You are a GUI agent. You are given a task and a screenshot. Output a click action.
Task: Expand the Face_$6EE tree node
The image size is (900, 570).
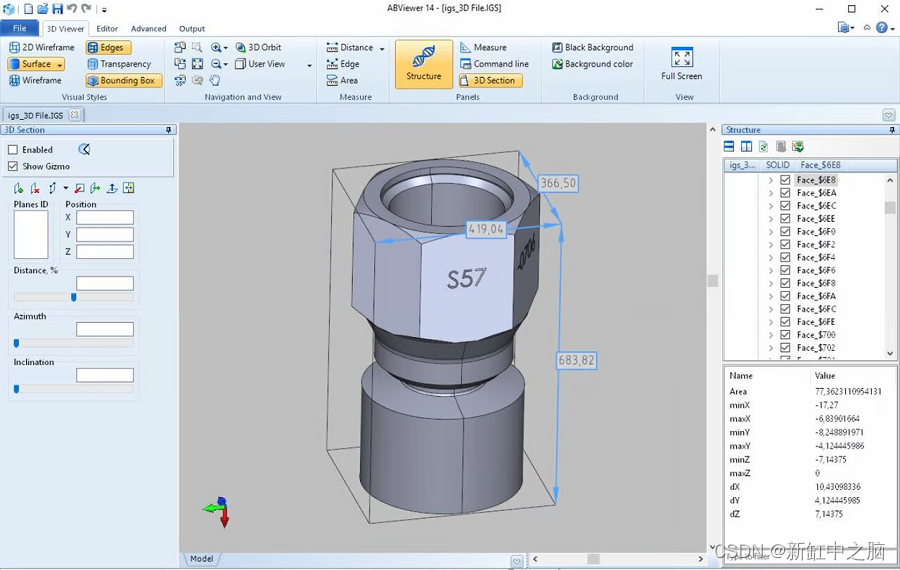click(771, 219)
